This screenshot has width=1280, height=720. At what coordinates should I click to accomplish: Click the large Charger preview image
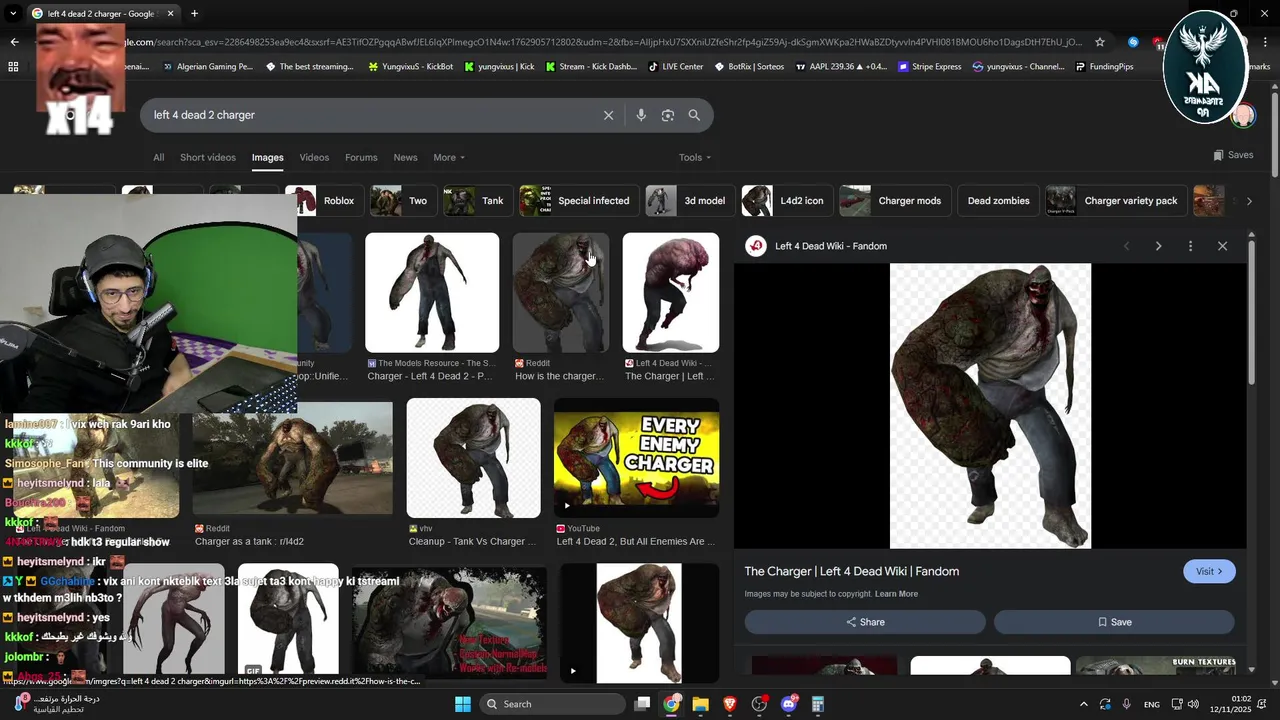(990, 406)
